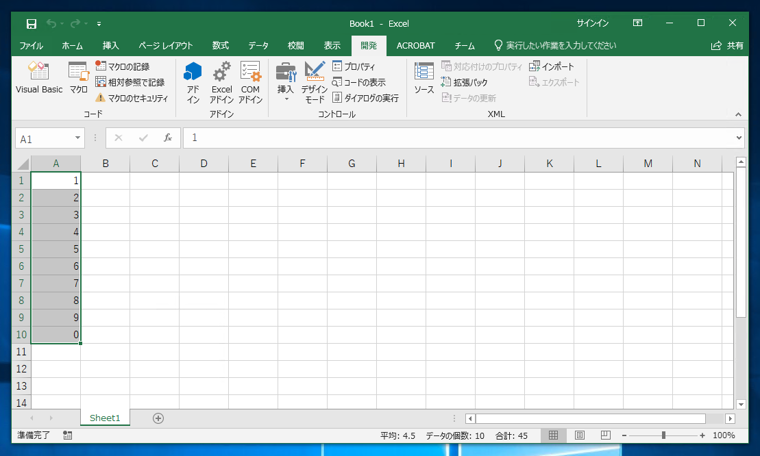760x456 pixels.
Task: Switch to the データ tab
Action: 258,46
